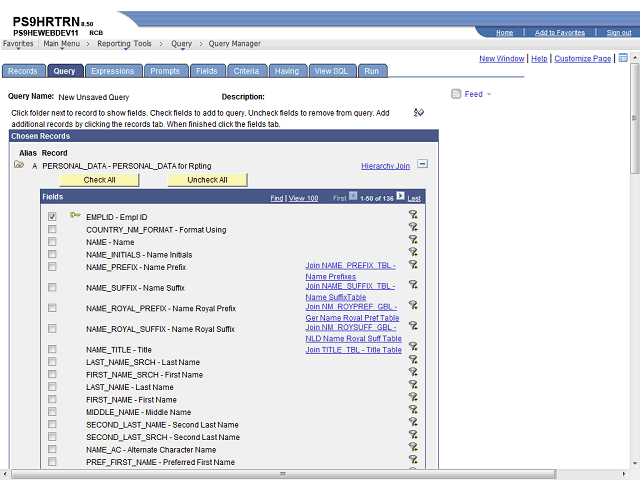Show next fields using the right arrow icon
The width and height of the screenshot is (640, 480).
point(400,196)
